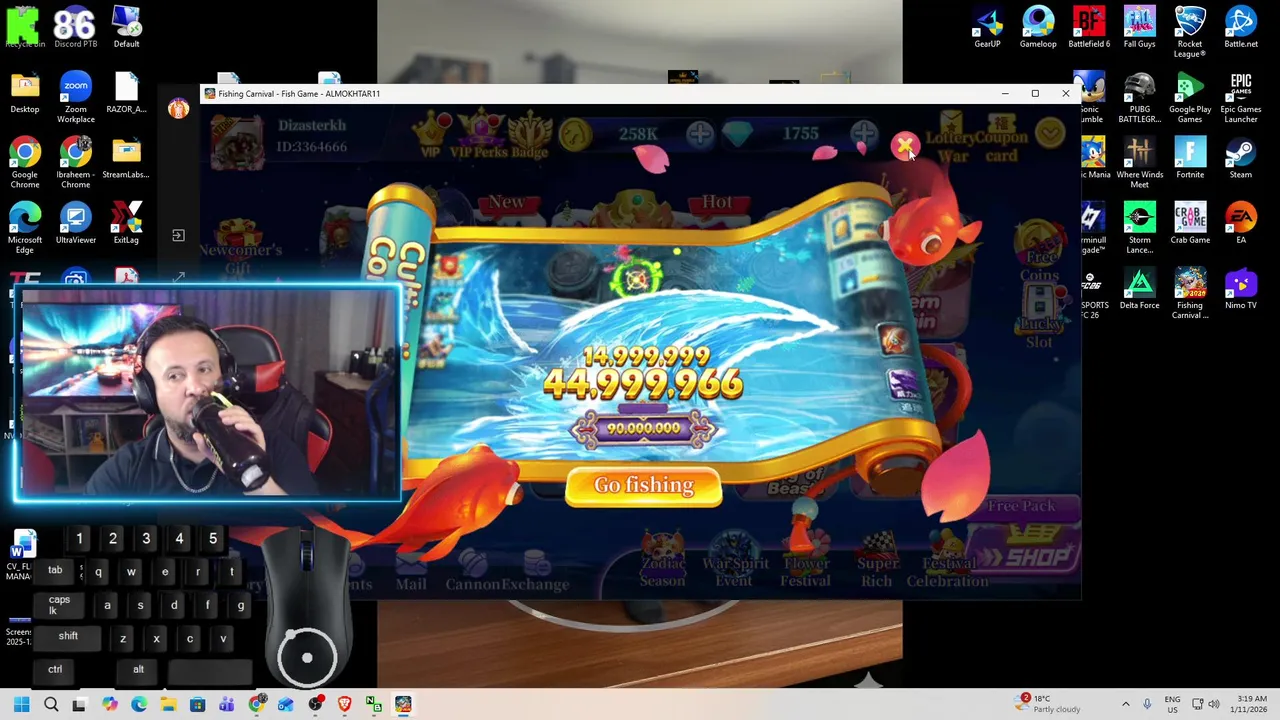Add diamonds with the plus beside 1755
This screenshot has height=720, width=1280.
coord(864,134)
